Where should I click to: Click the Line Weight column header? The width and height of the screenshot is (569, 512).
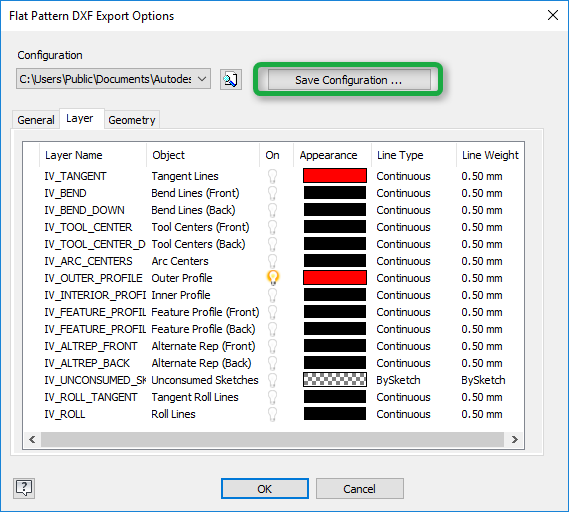pyautogui.click(x=490, y=155)
